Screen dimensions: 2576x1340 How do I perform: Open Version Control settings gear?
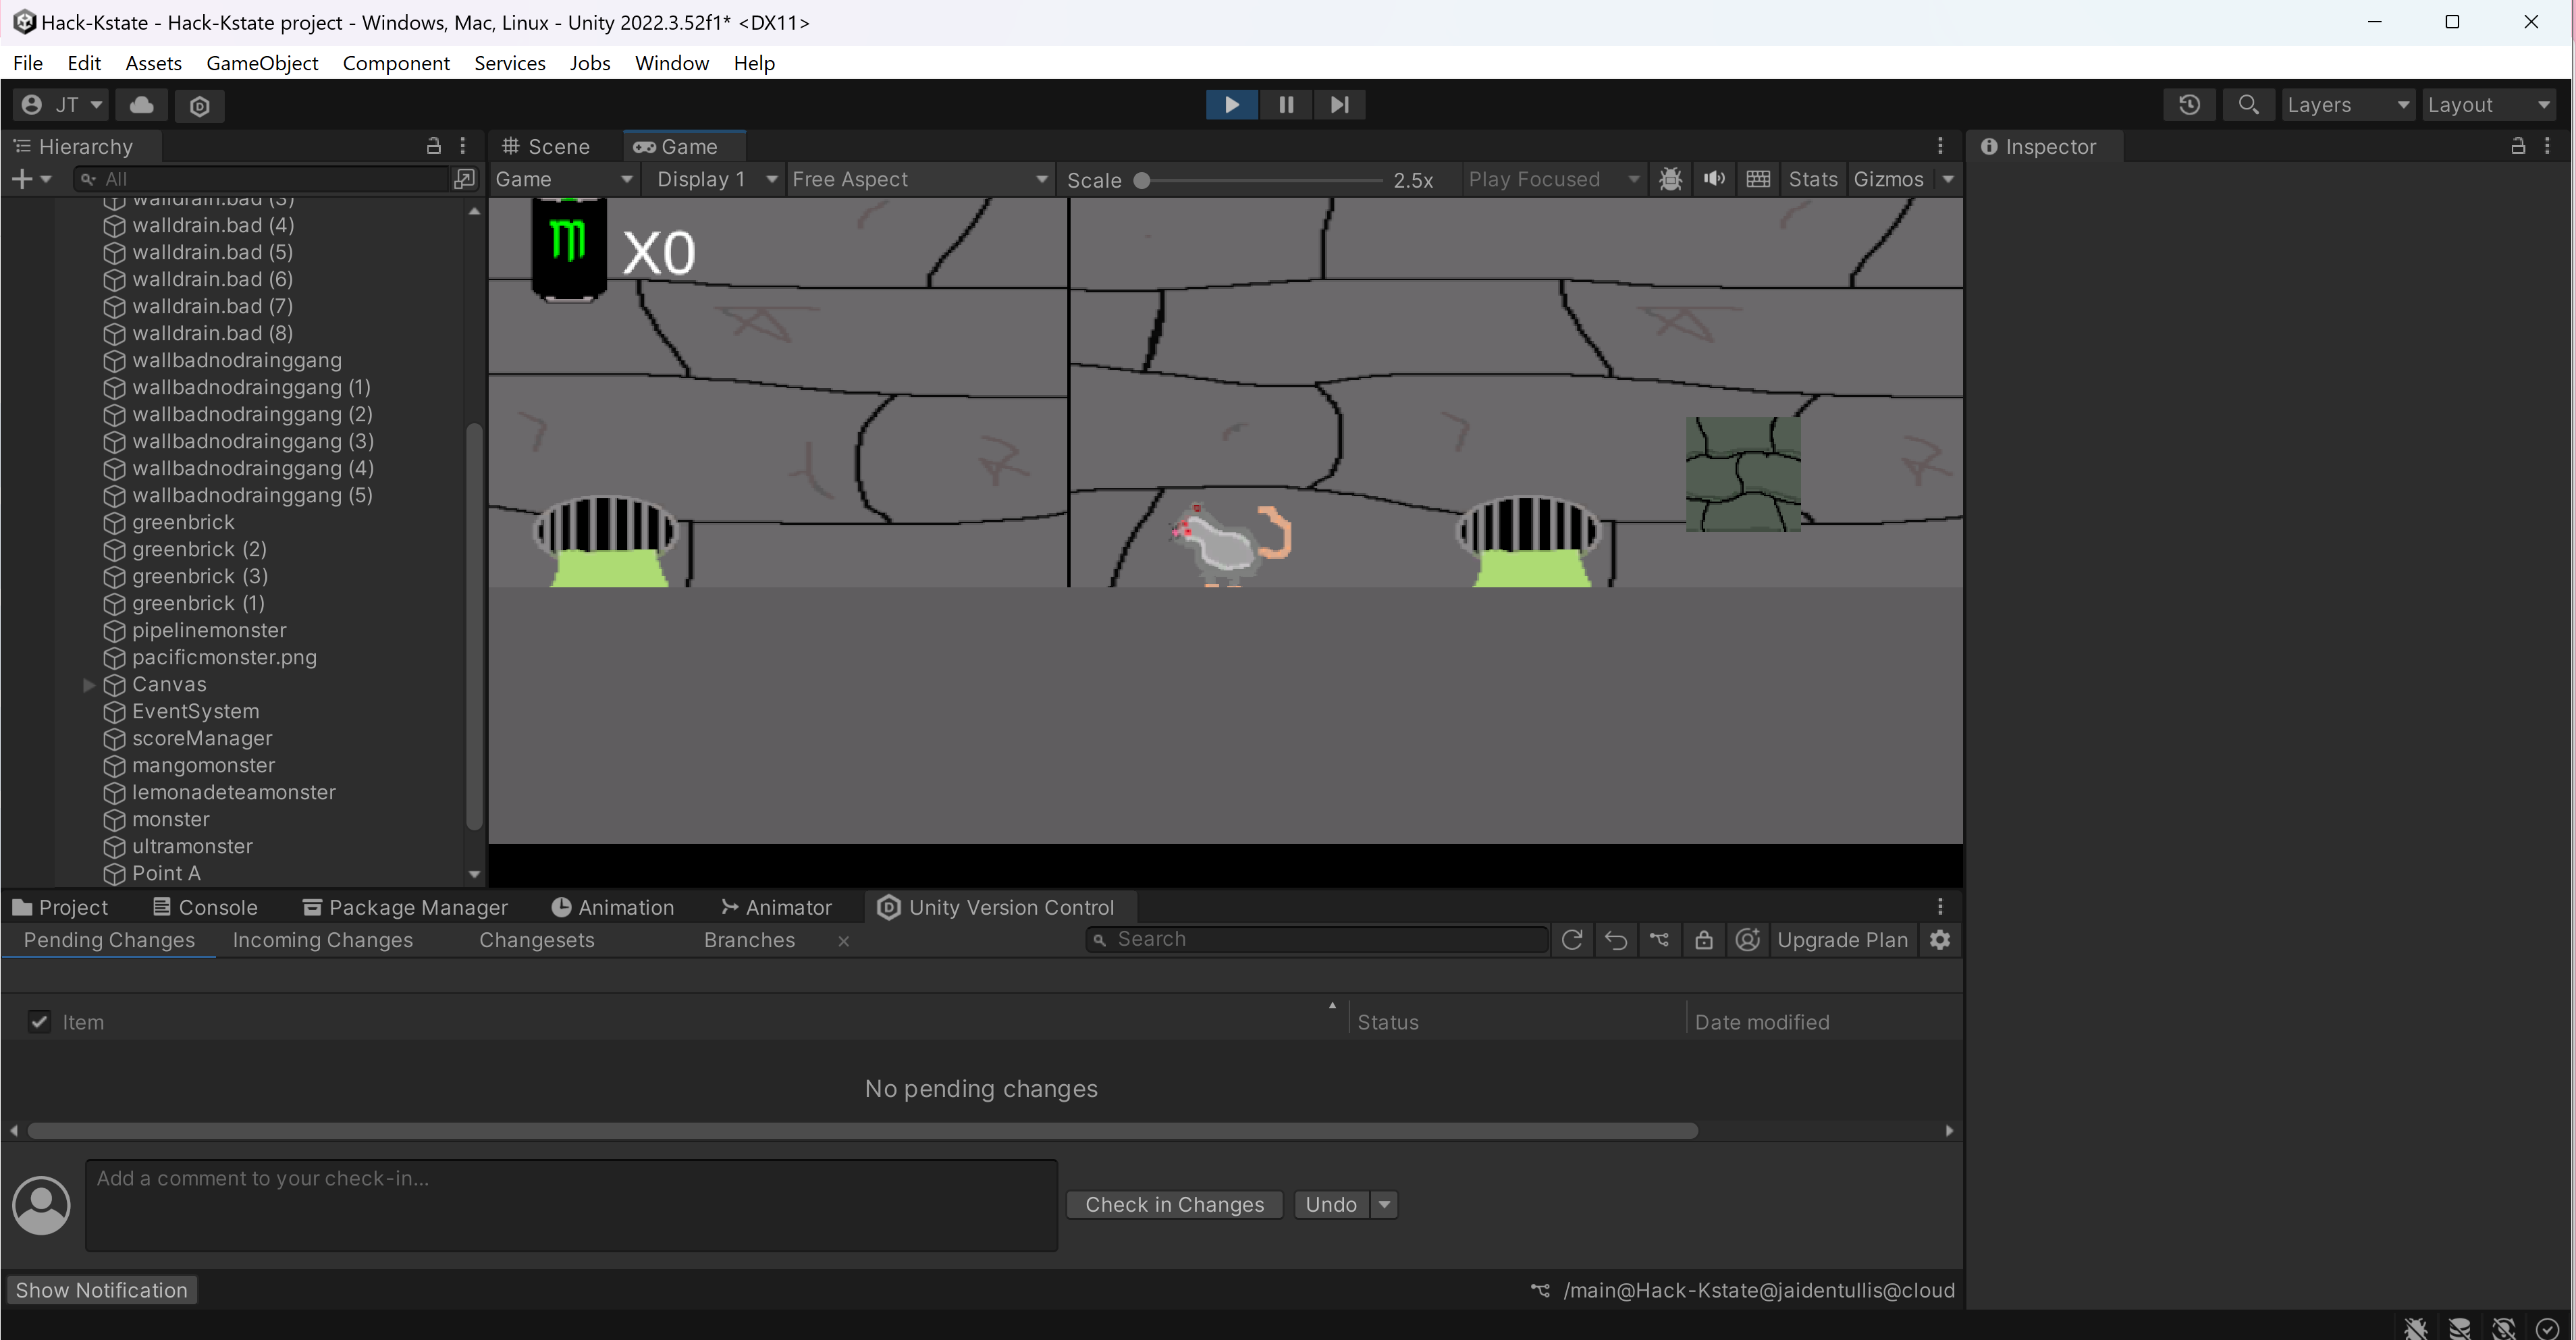pyautogui.click(x=1940, y=940)
